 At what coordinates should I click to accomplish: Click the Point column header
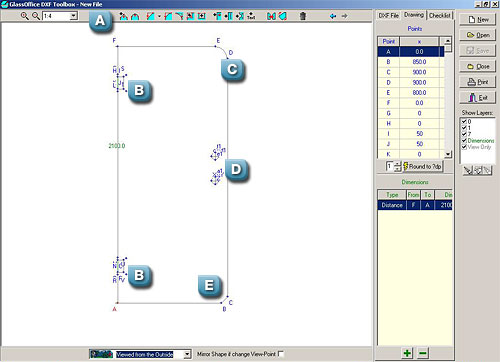click(388, 41)
